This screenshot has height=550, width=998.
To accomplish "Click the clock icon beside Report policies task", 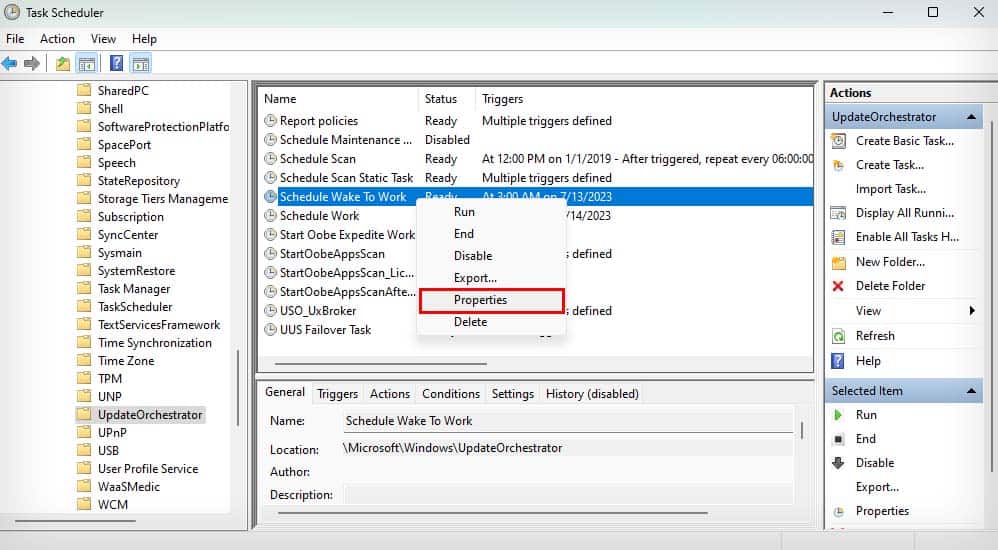I will [271, 120].
